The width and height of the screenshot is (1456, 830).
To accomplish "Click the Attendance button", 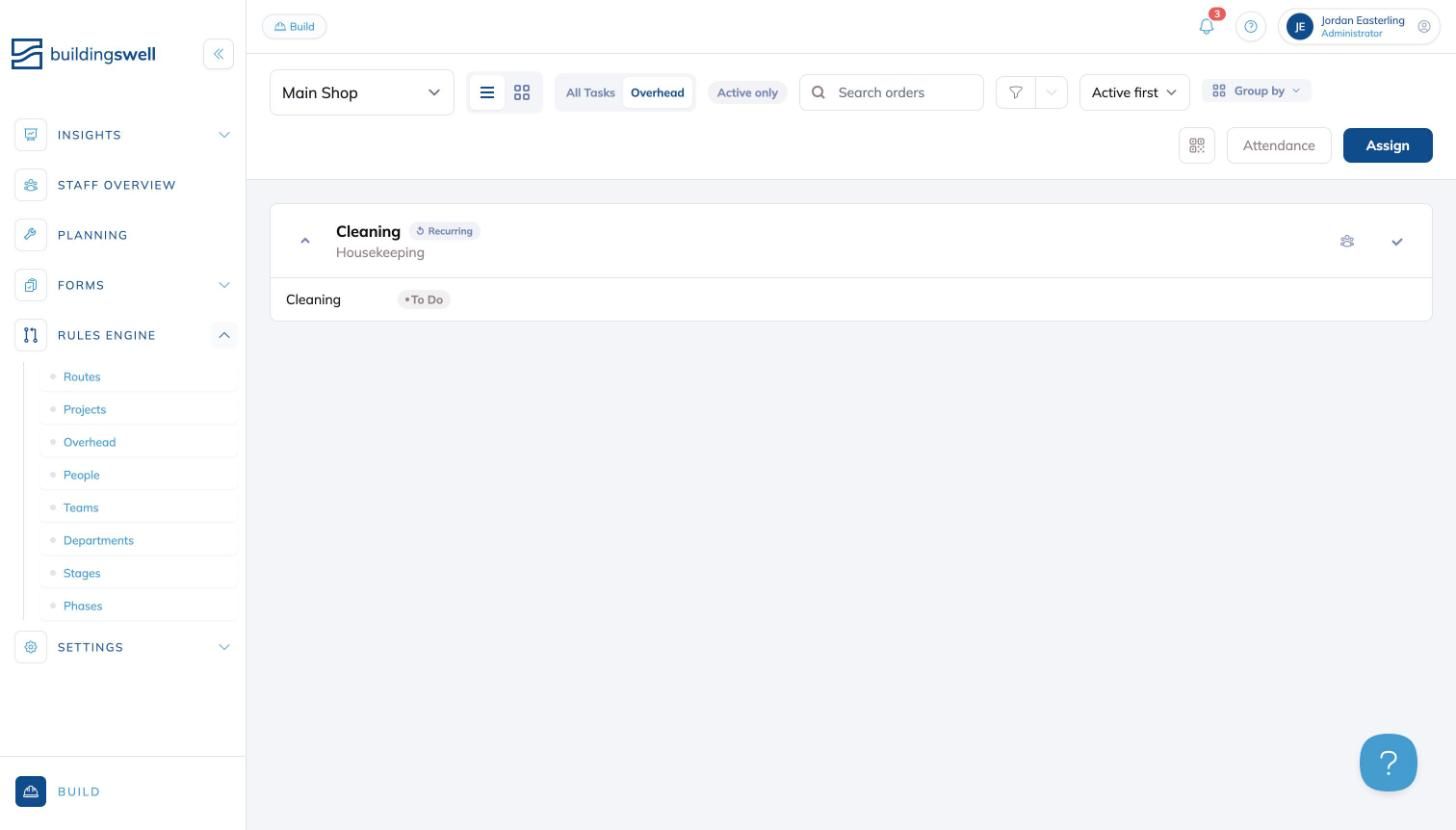I will (x=1278, y=146).
